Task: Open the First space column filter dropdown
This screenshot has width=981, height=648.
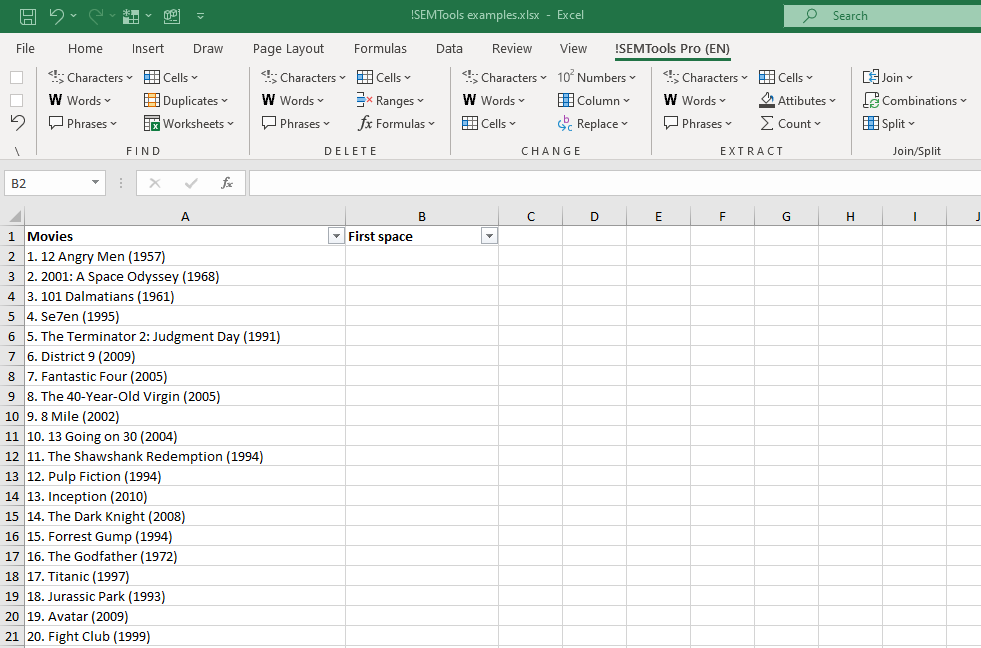Action: tap(489, 236)
